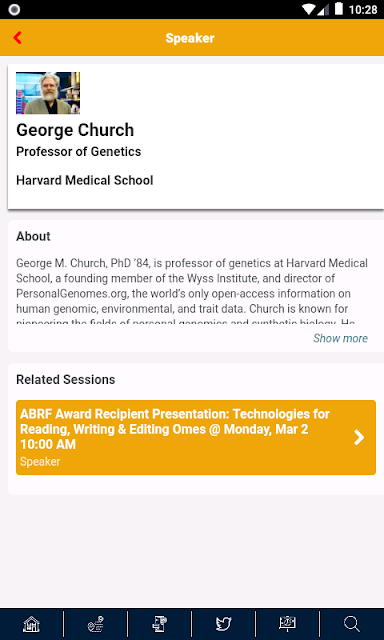The height and width of the screenshot is (640, 384).
Task: Tap the Speaker role label on session card
Action: pyautogui.click(x=40, y=462)
